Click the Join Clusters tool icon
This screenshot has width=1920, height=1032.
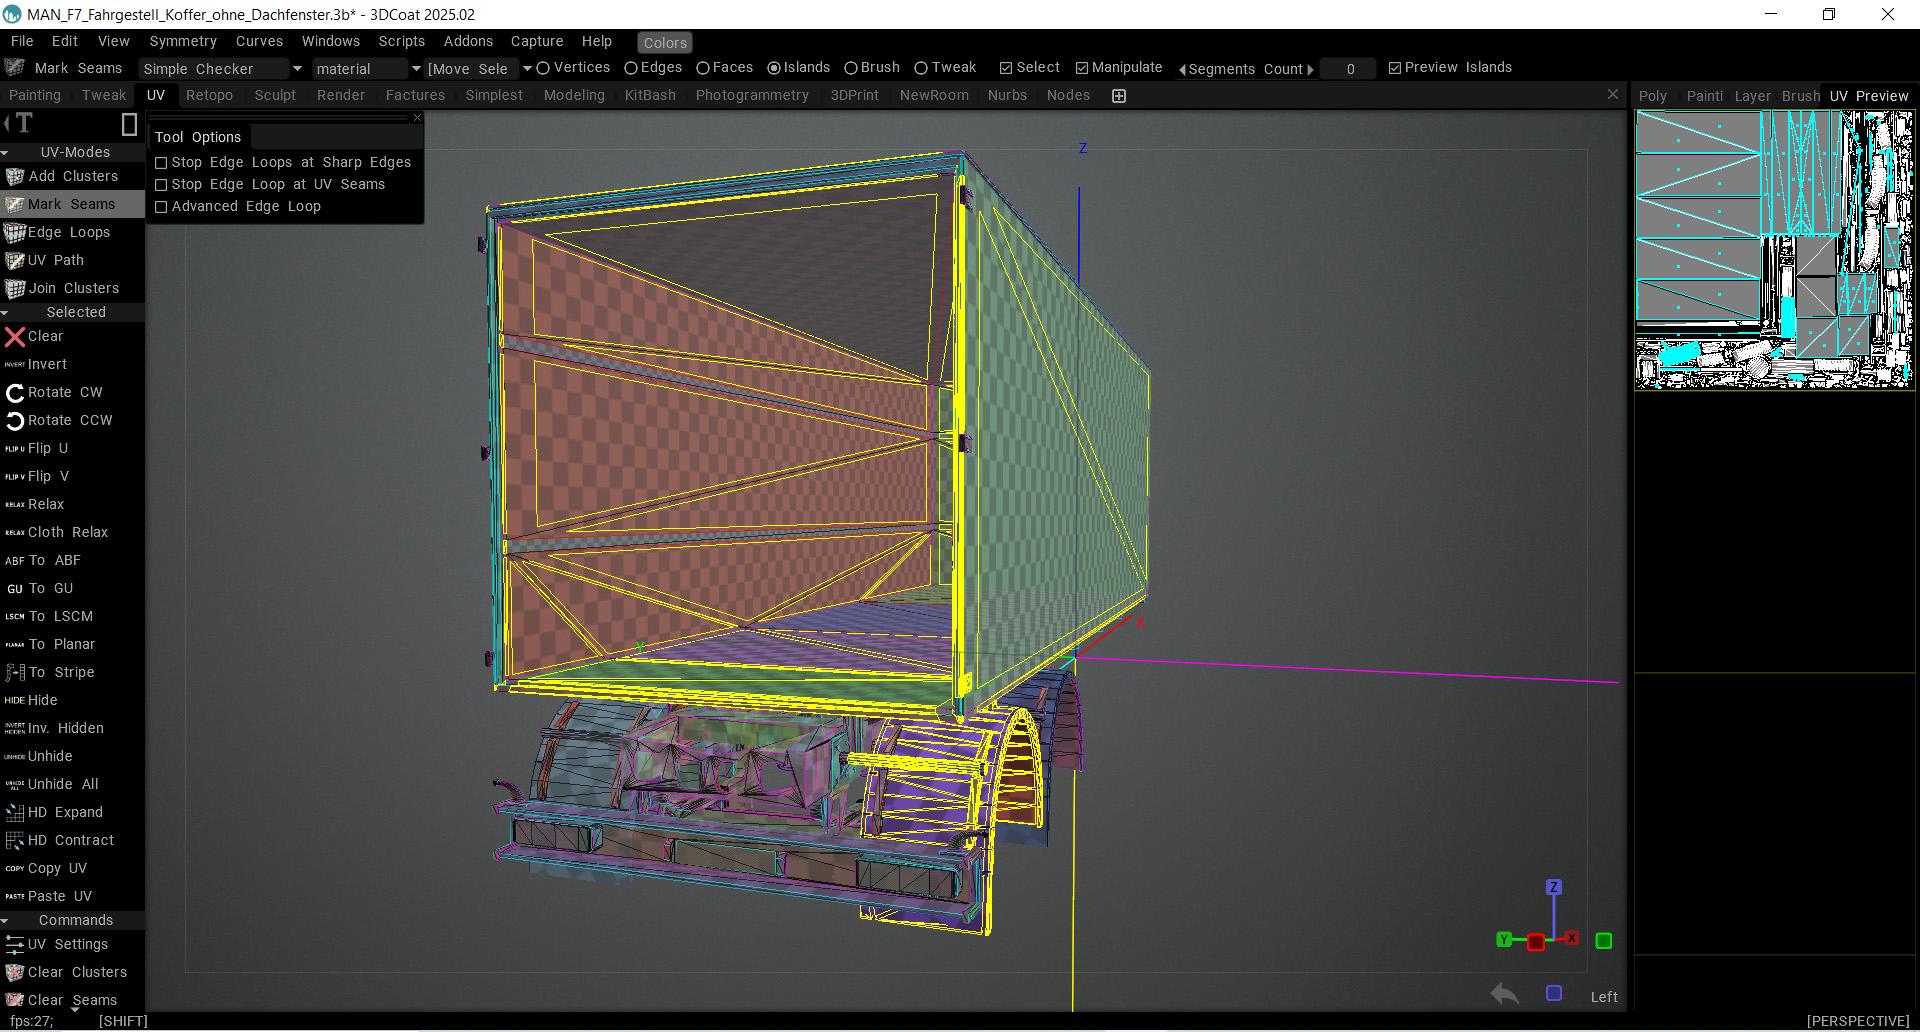pos(15,289)
